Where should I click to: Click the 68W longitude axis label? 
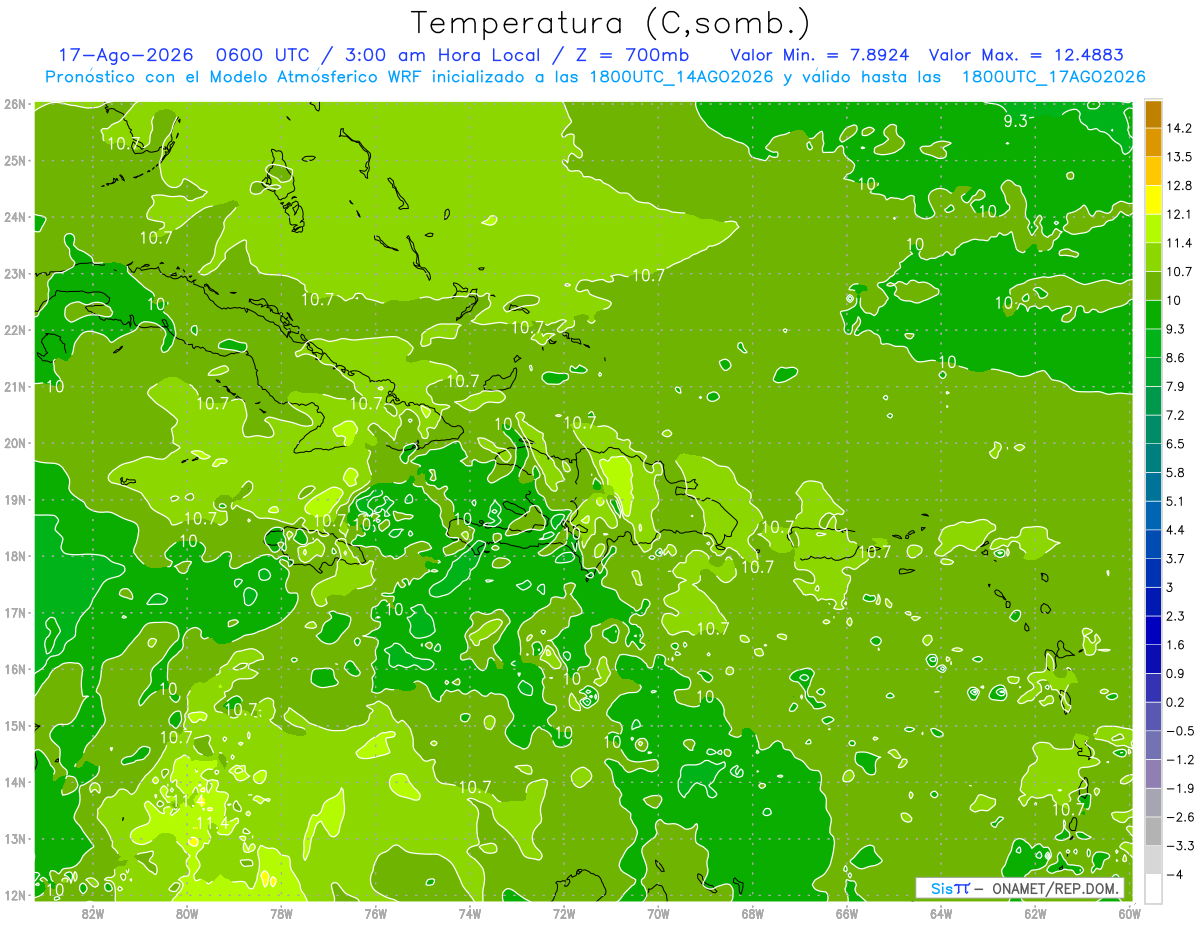(752, 913)
